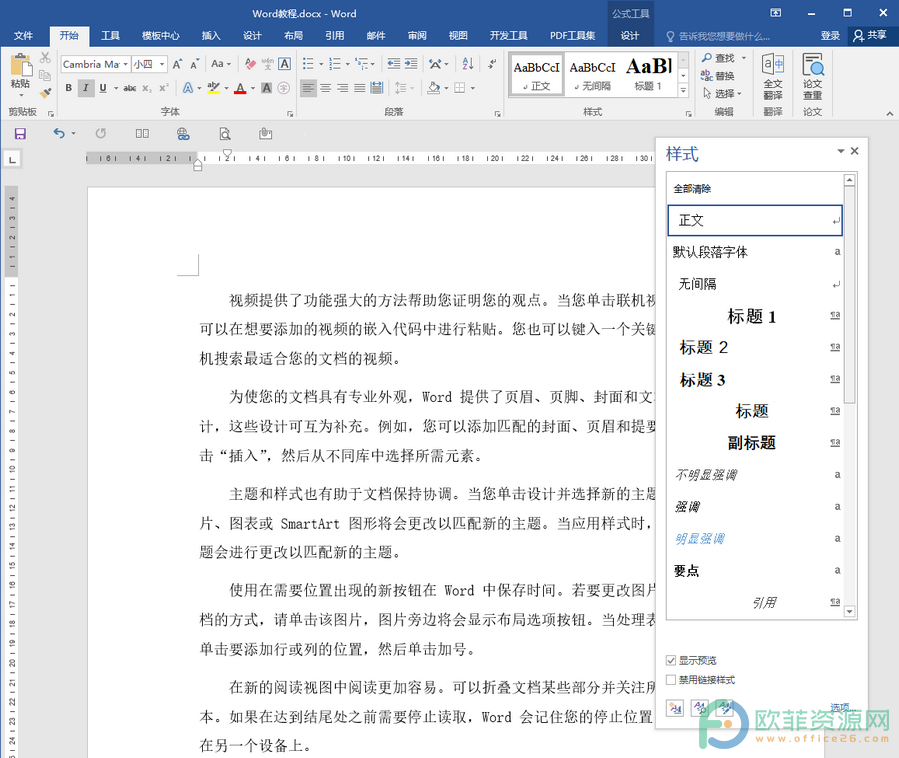Toggle bold formatting

pos(69,88)
